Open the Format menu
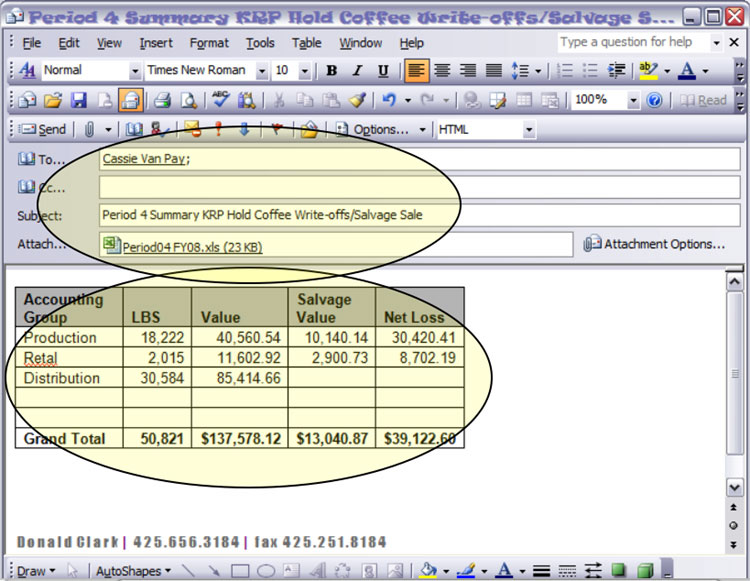This screenshot has height=581, width=750. 209,43
